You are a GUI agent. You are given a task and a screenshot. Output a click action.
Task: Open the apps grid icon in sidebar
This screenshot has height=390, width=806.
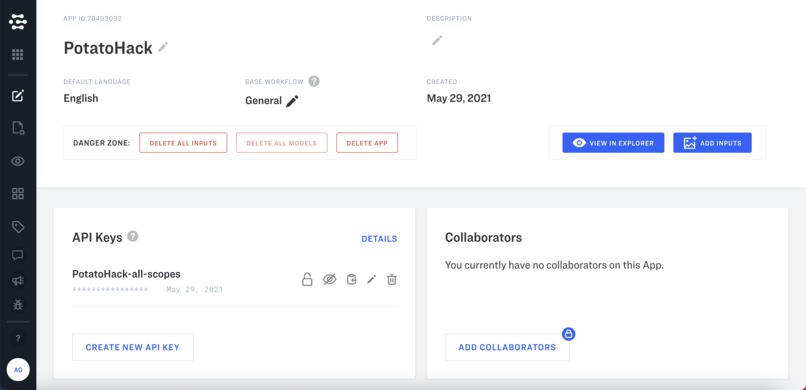tap(17, 54)
